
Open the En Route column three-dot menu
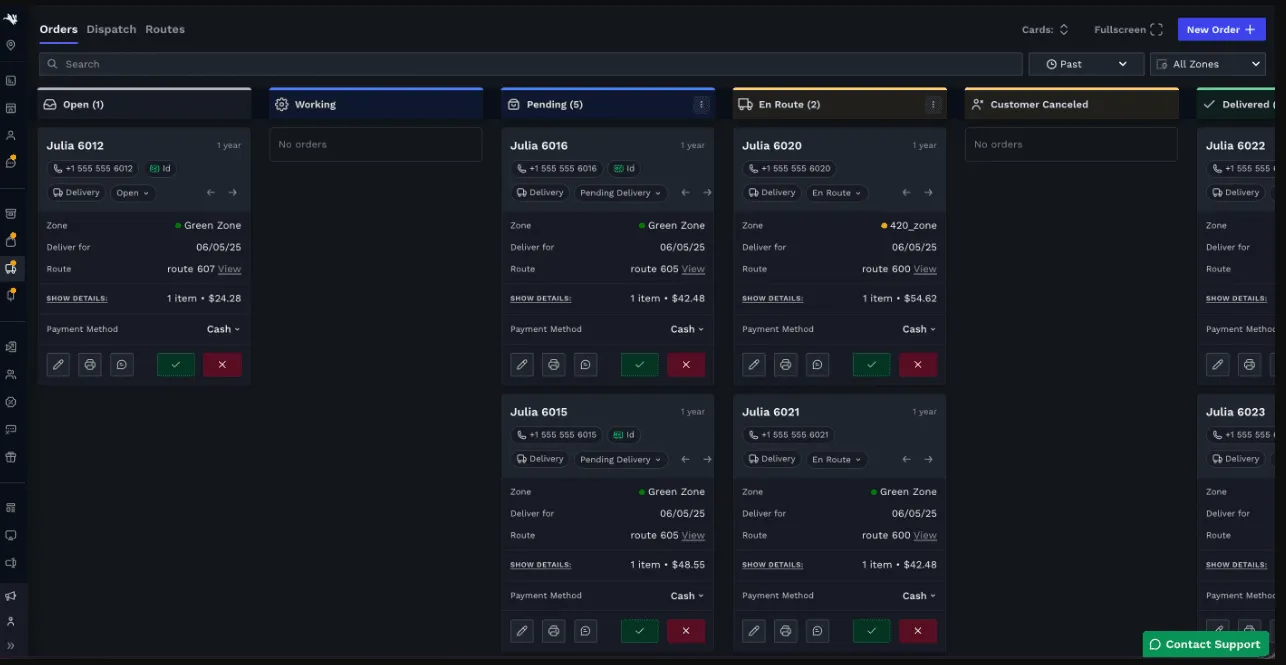point(933,104)
